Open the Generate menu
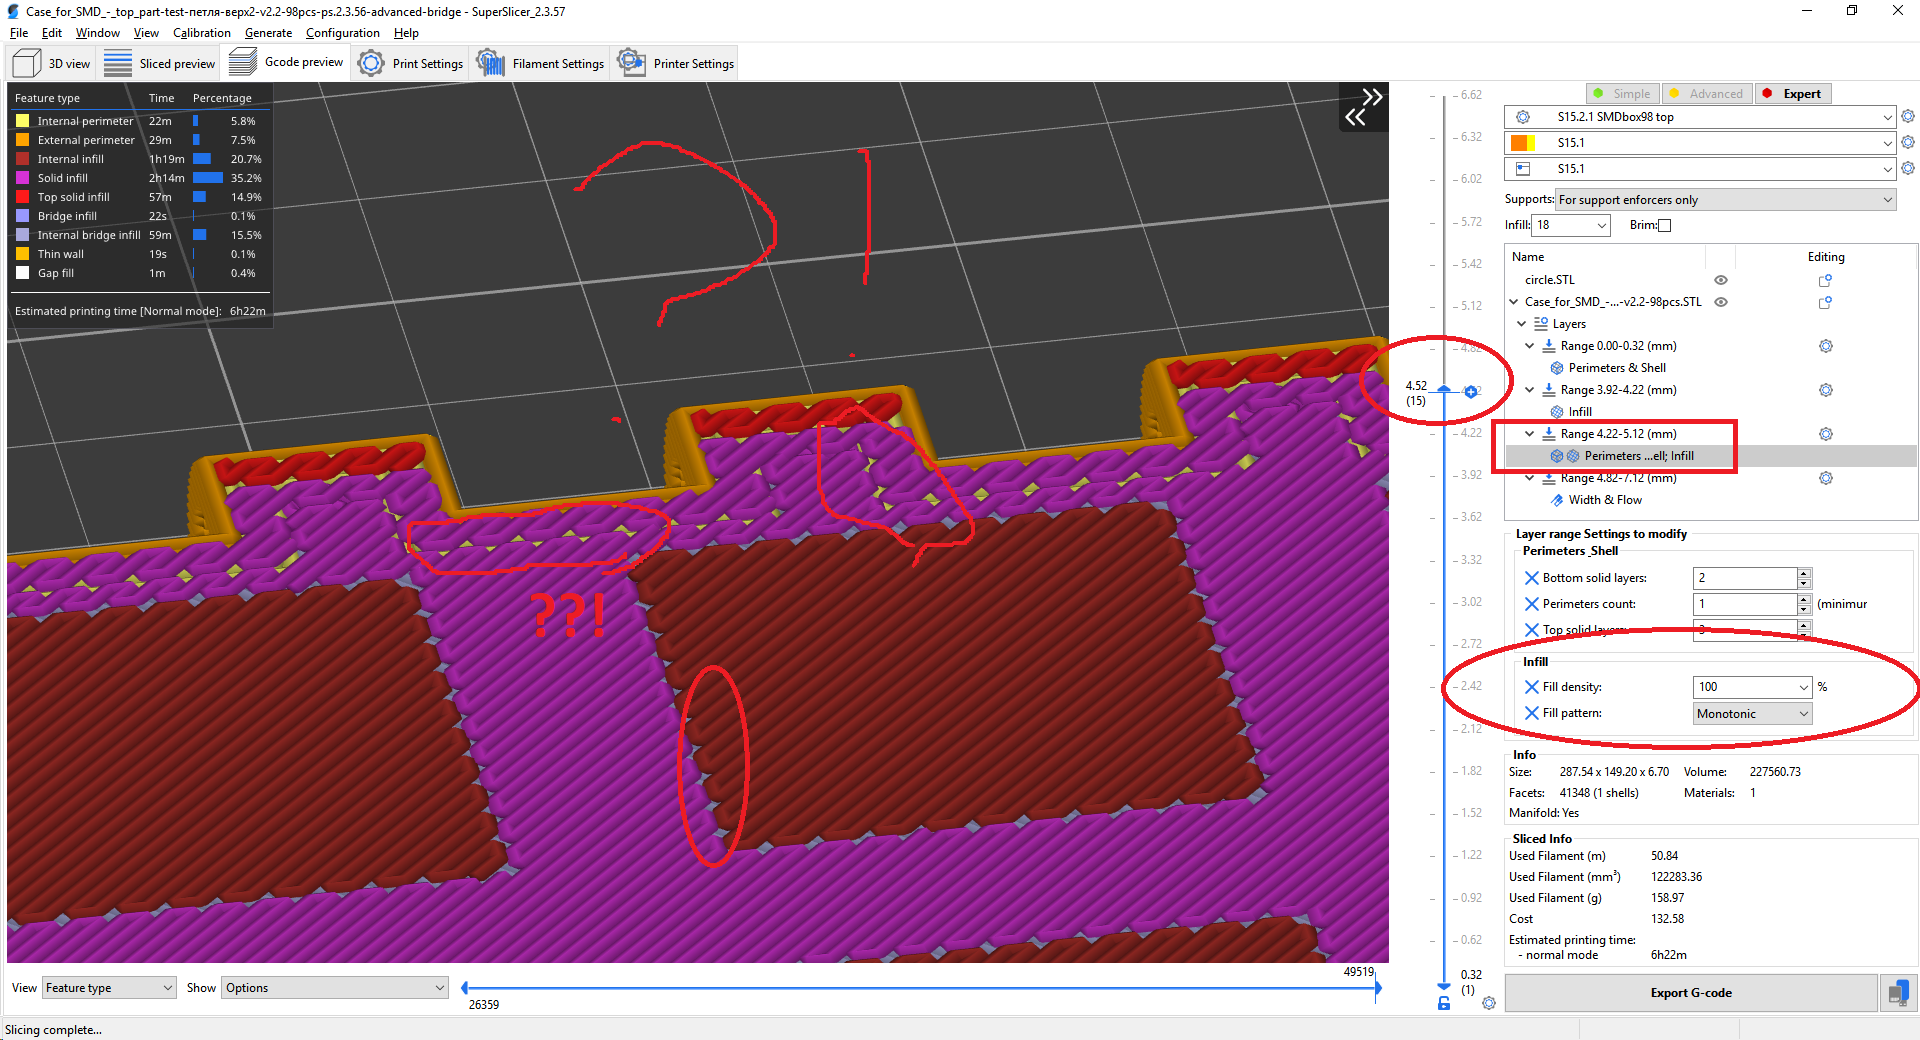The width and height of the screenshot is (1920, 1040). click(268, 32)
